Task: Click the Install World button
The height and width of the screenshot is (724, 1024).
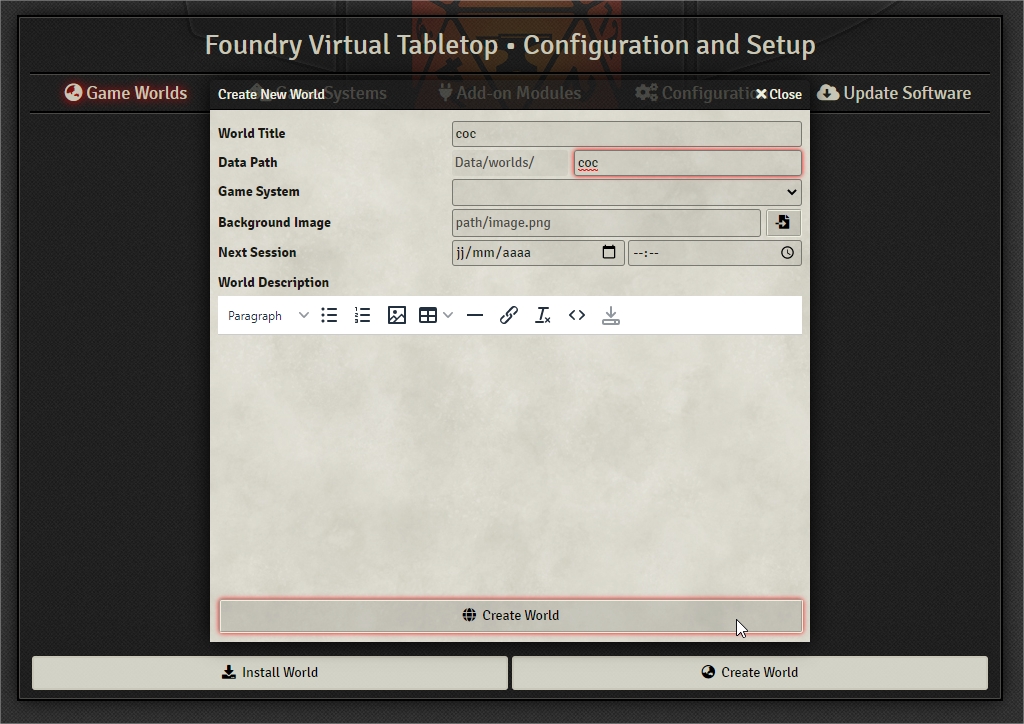Action: (x=270, y=672)
